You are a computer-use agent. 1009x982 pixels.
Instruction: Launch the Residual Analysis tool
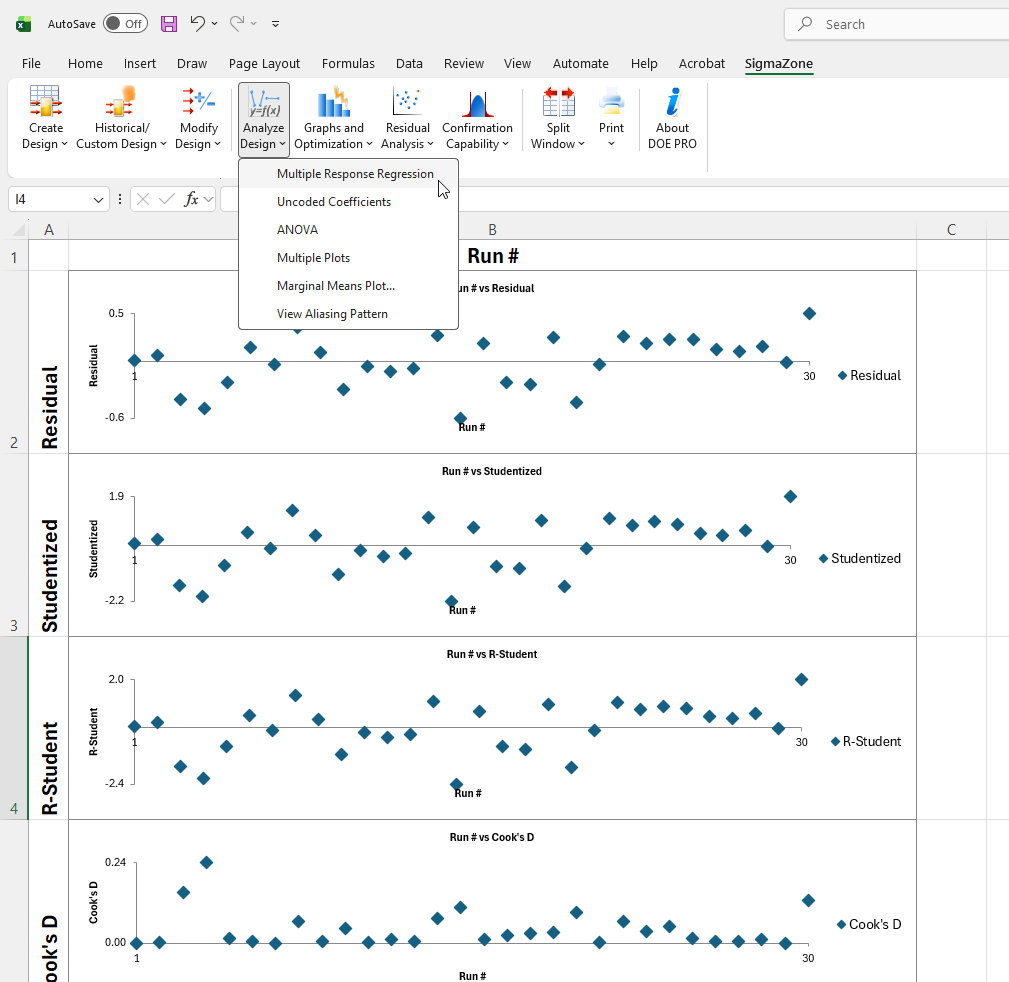coord(407,117)
